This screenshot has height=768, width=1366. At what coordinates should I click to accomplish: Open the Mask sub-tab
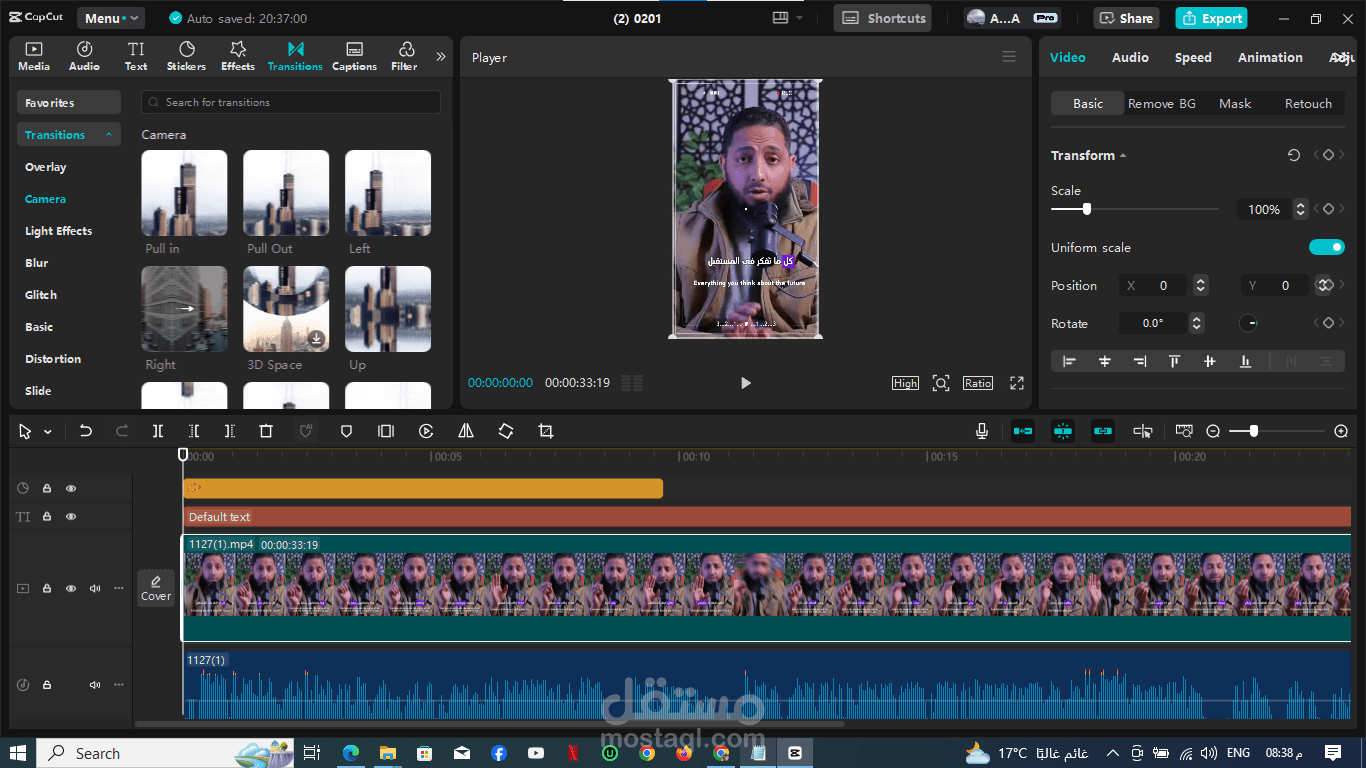(1235, 103)
